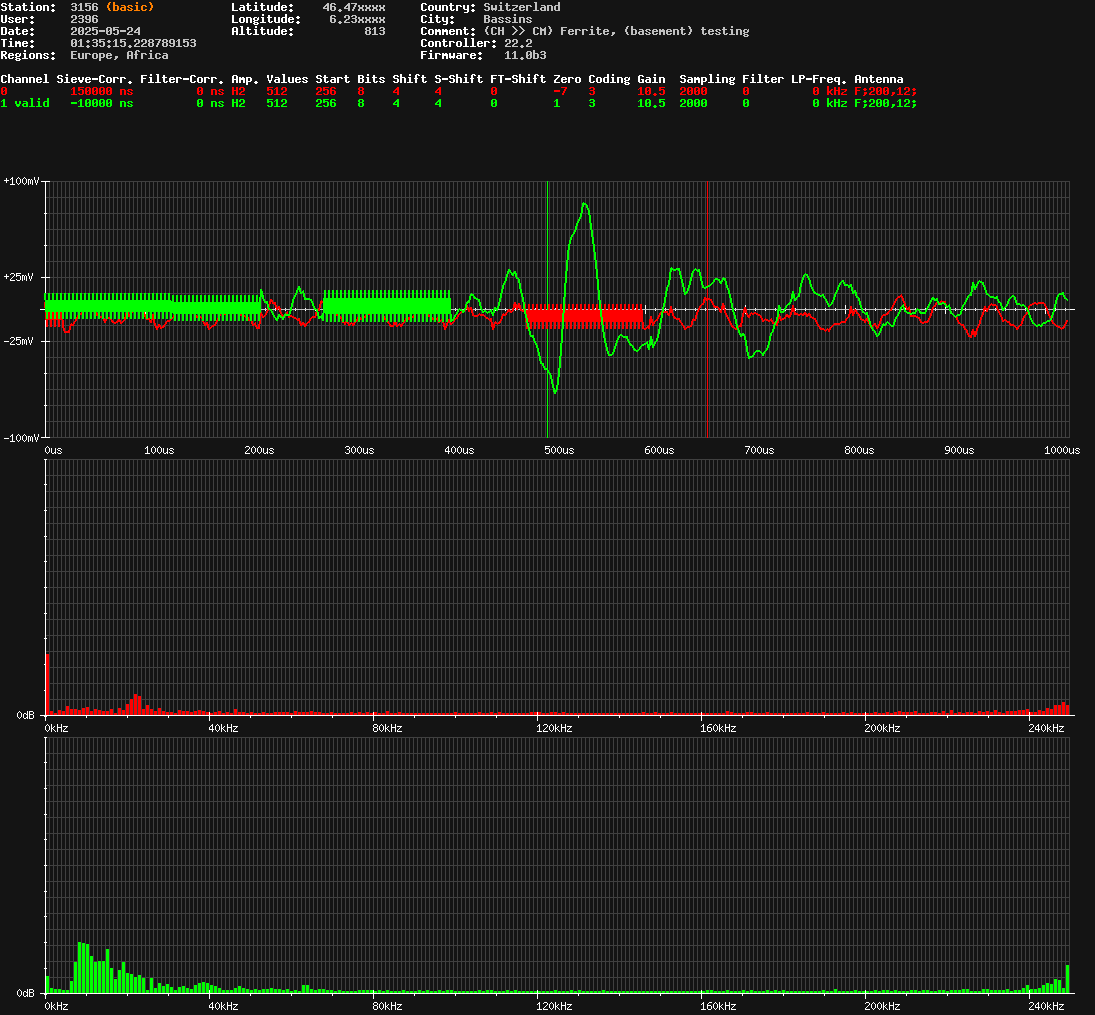Select the city name Bassins
Screen dimensions: 1095x1015
point(508,19)
